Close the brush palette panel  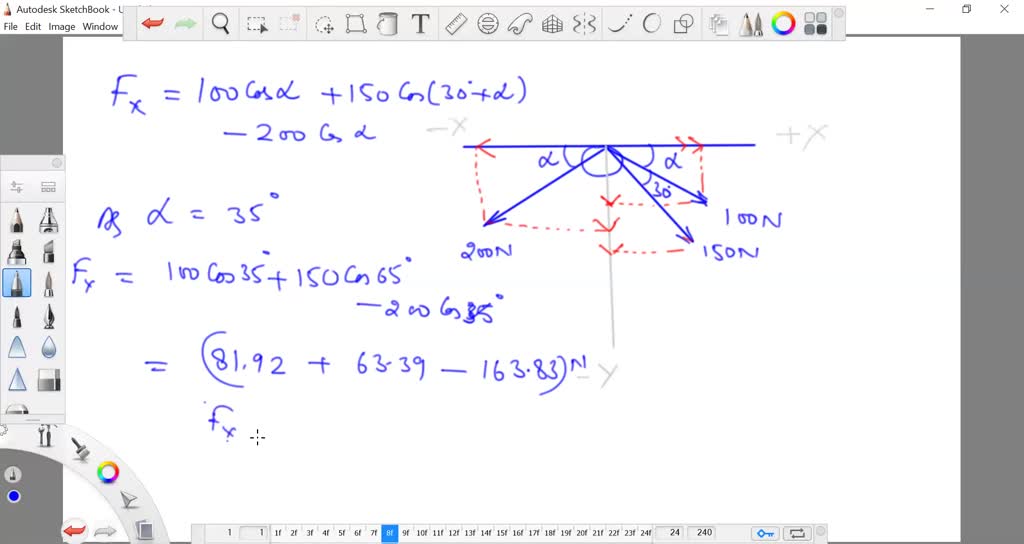(57, 163)
